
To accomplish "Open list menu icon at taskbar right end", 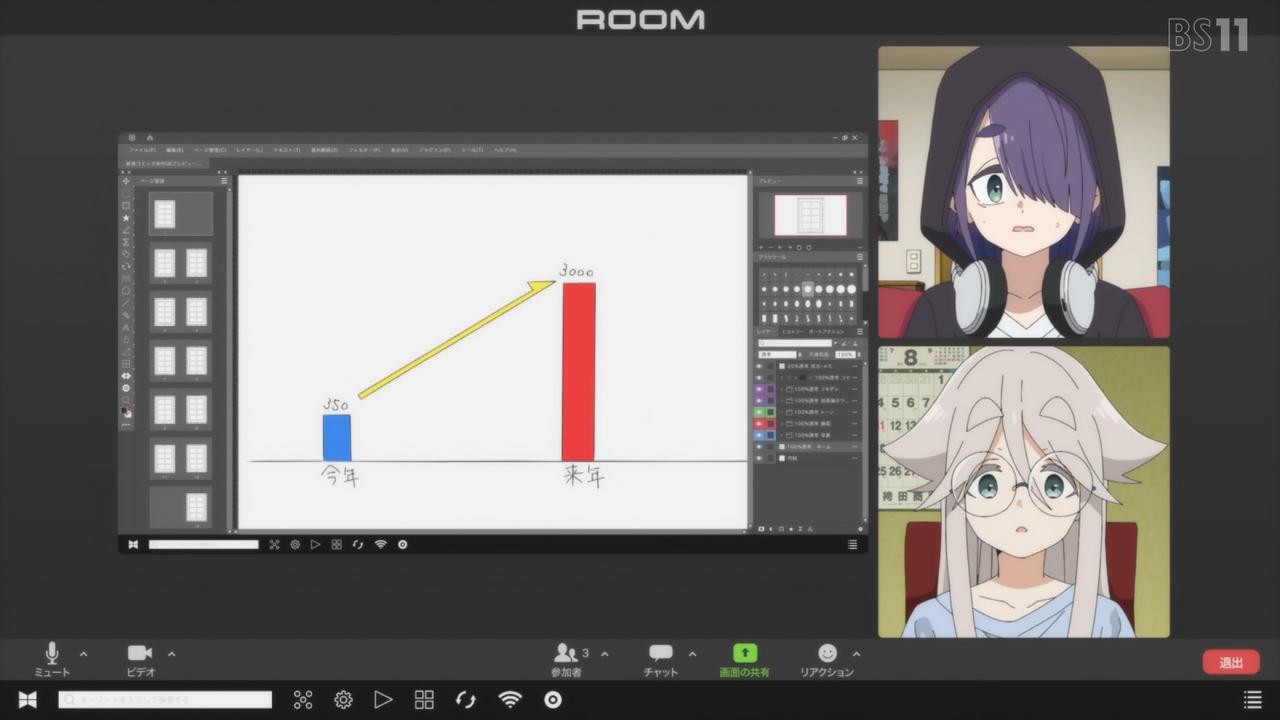I will click(1252, 700).
